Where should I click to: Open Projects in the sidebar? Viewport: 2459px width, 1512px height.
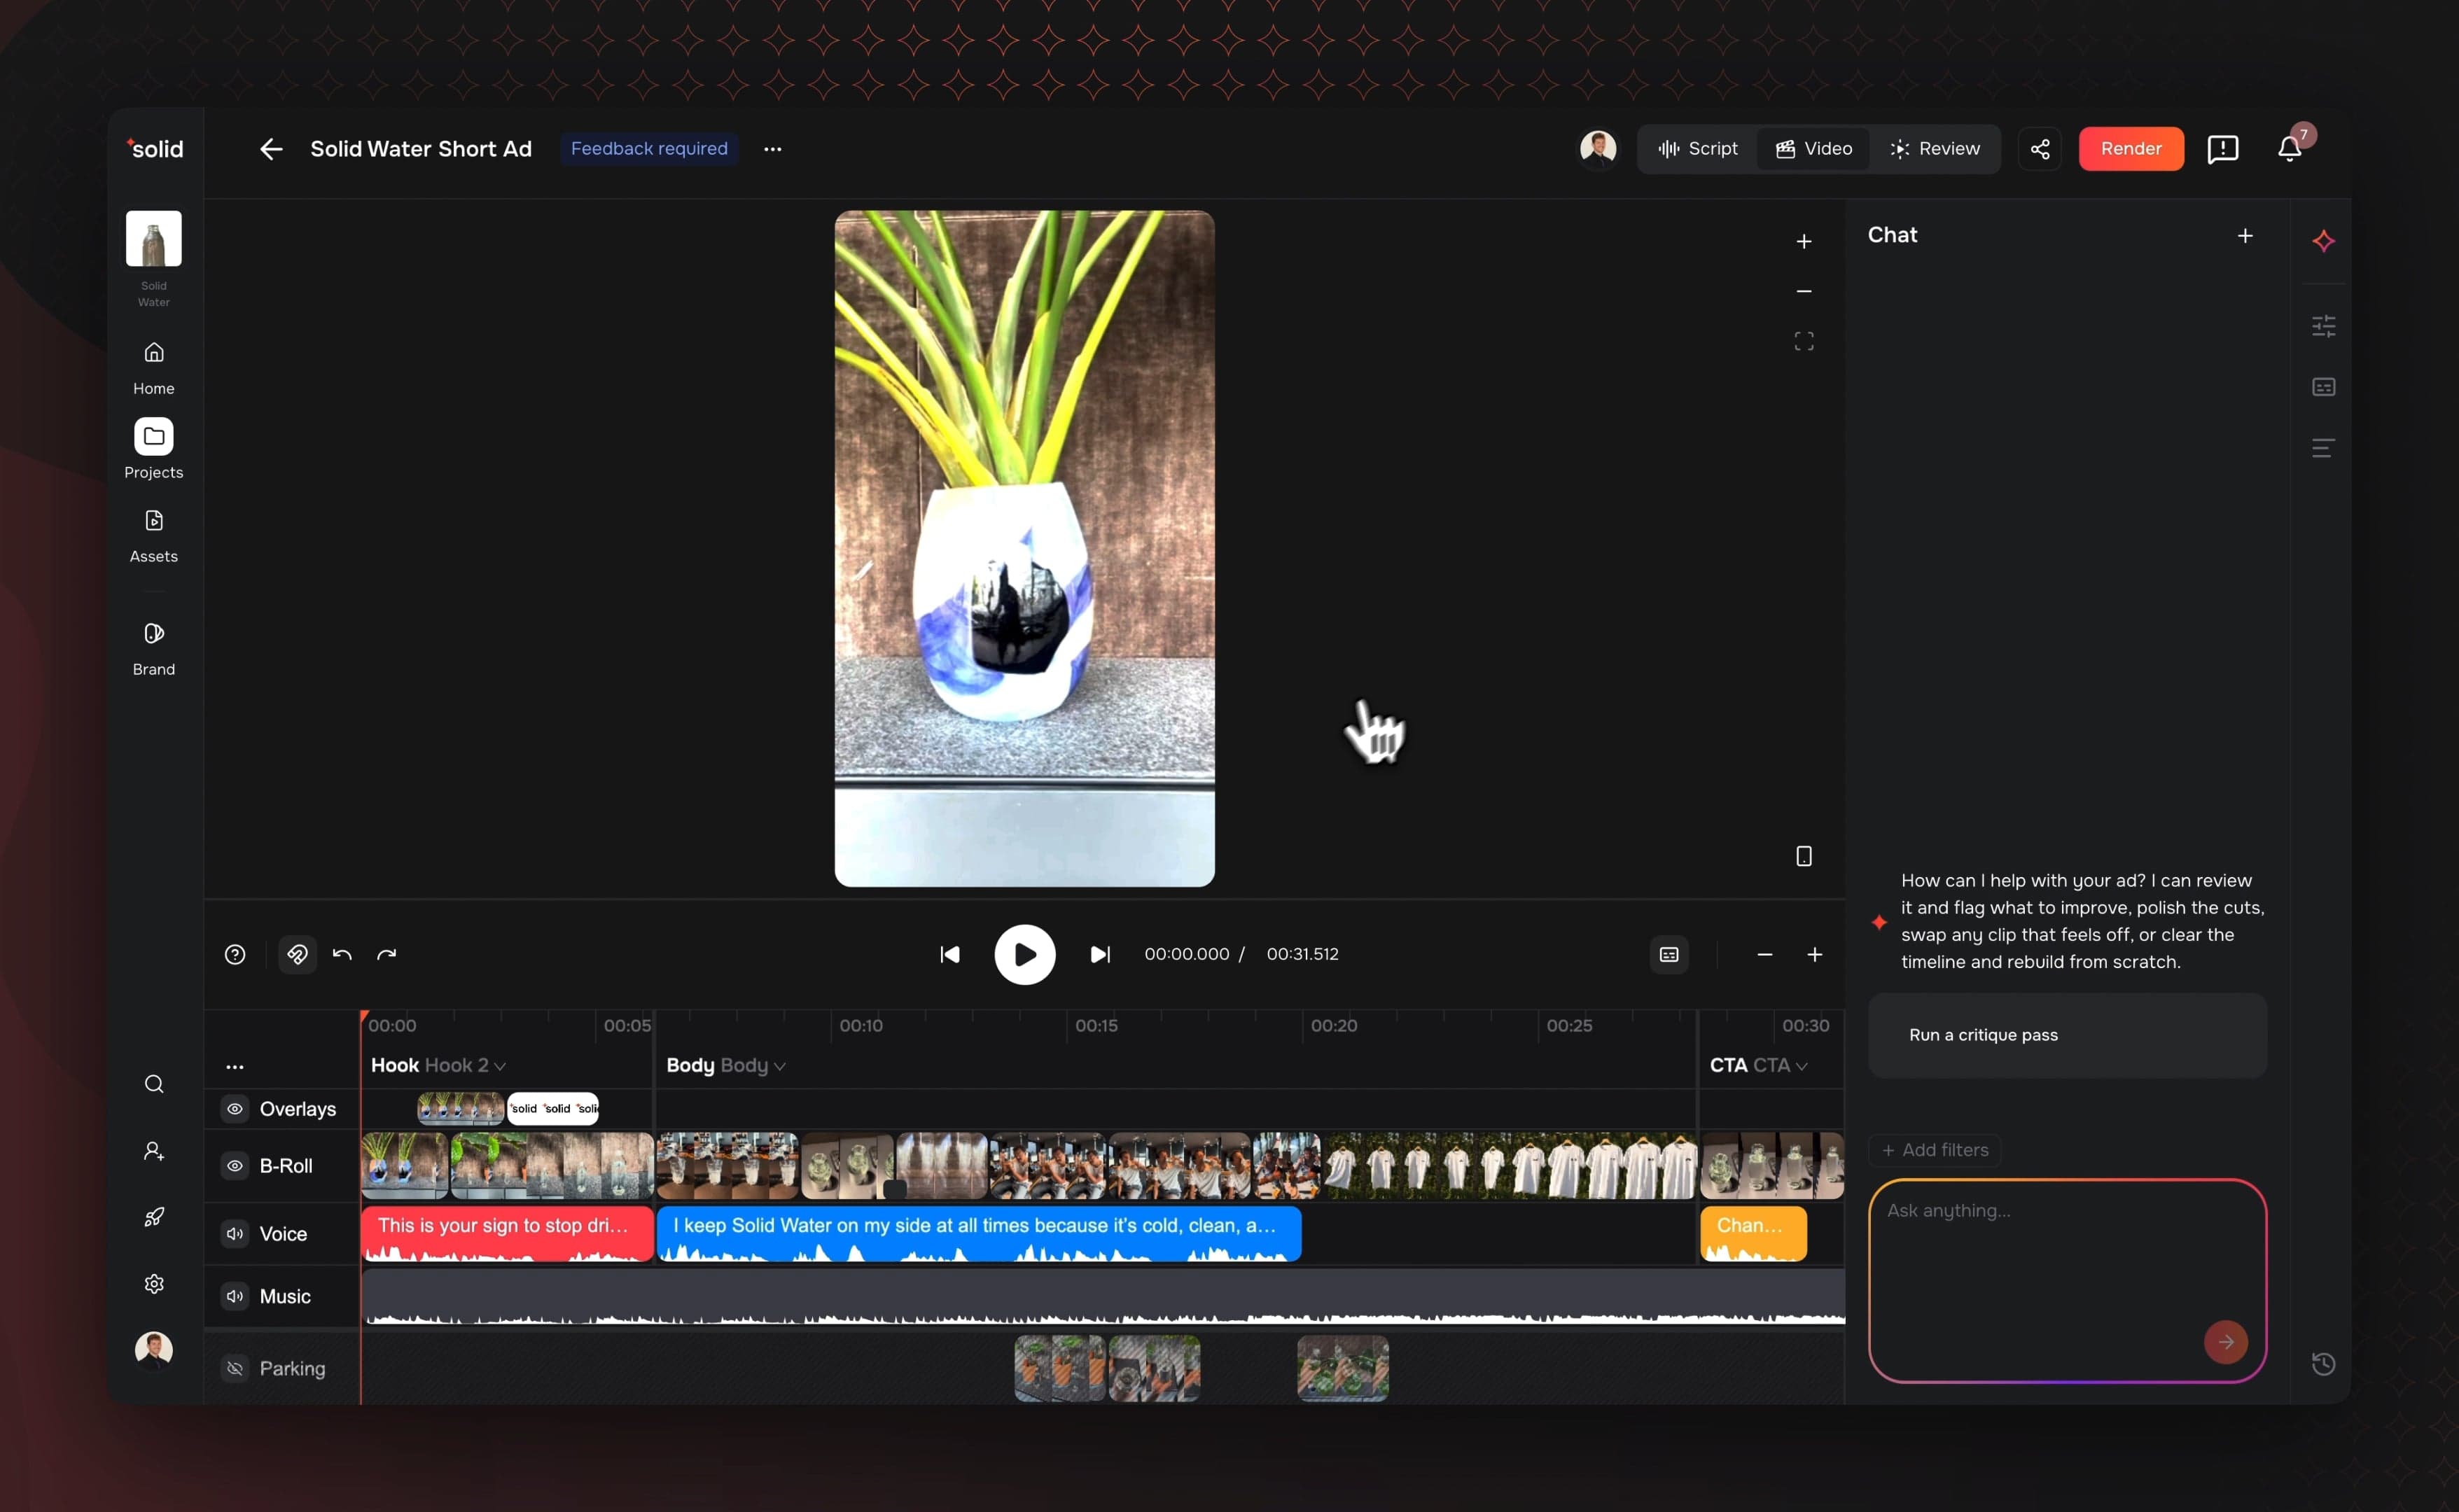(x=154, y=449)
